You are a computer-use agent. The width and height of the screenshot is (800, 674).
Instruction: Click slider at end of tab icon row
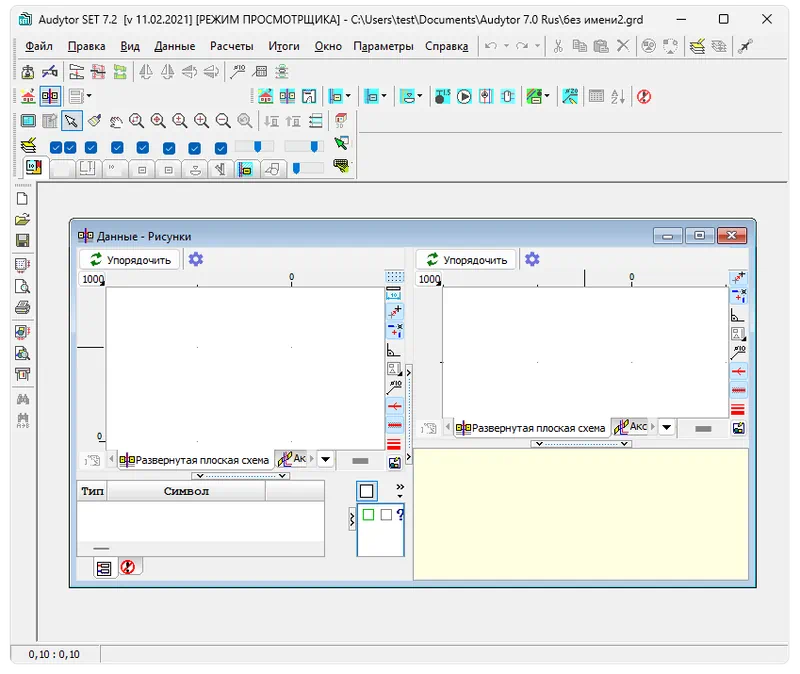[308, 168]
